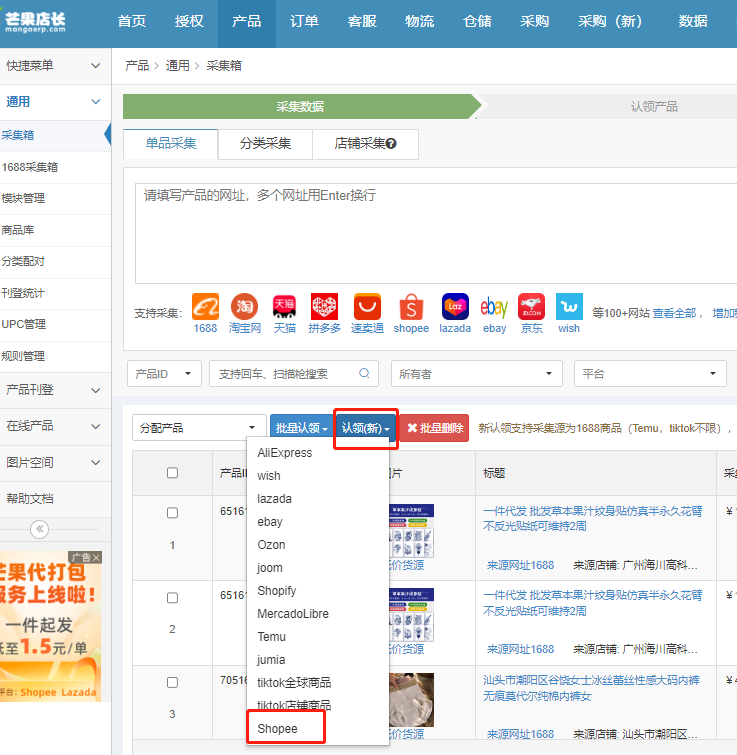The height and width of the screenshot is (755, 737).
Task: Switch to the 分类采集 tab
Action: coord(265,143)
